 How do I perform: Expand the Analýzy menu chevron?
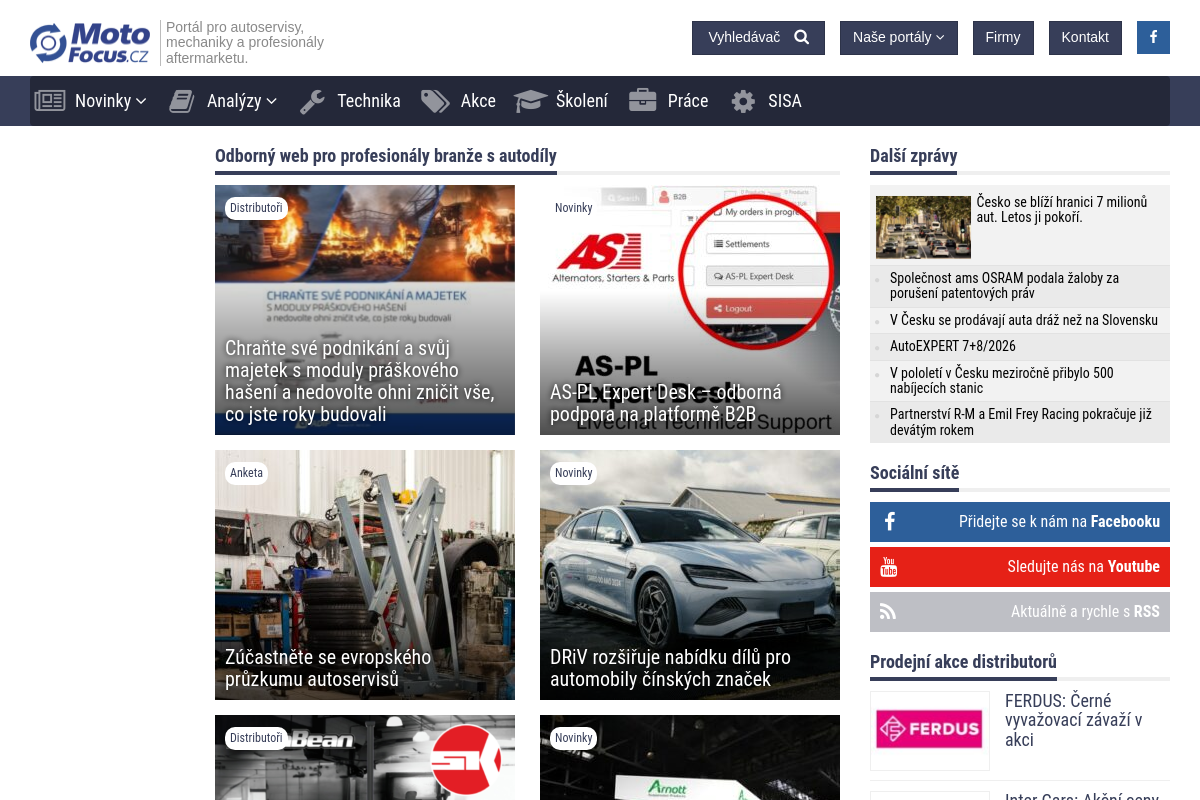271,101
